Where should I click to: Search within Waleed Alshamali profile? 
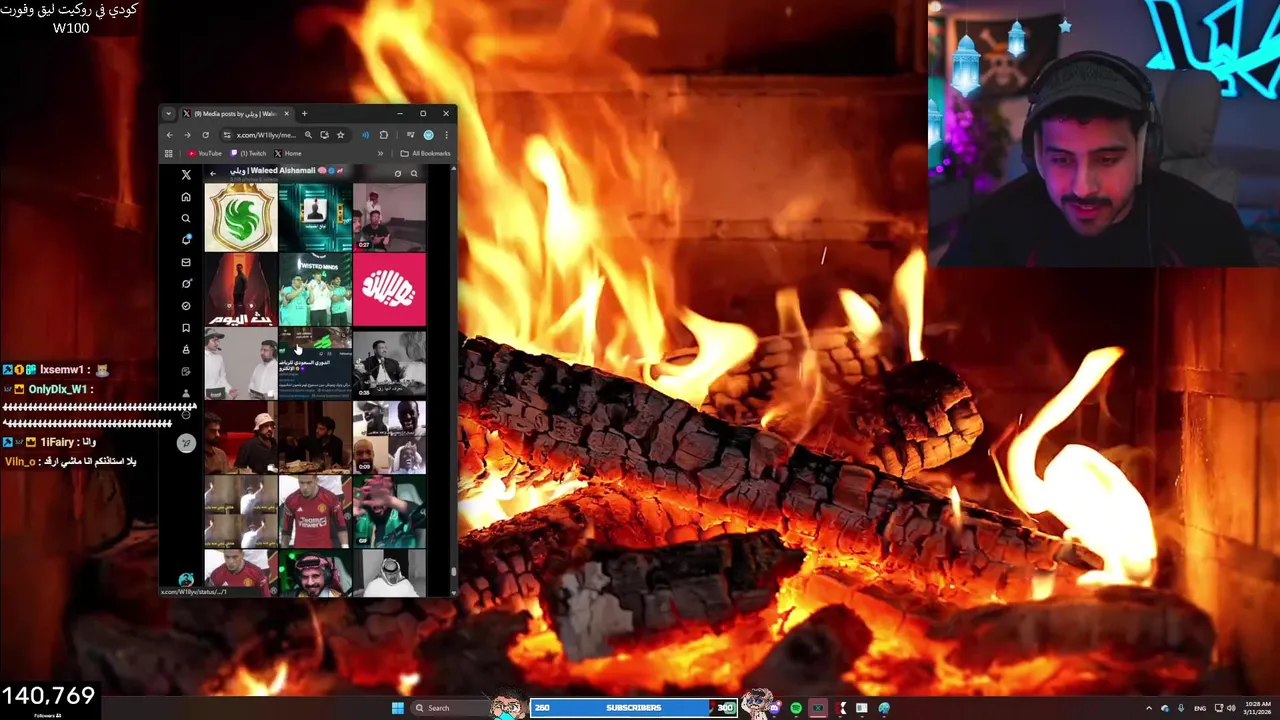pos(414,174)
